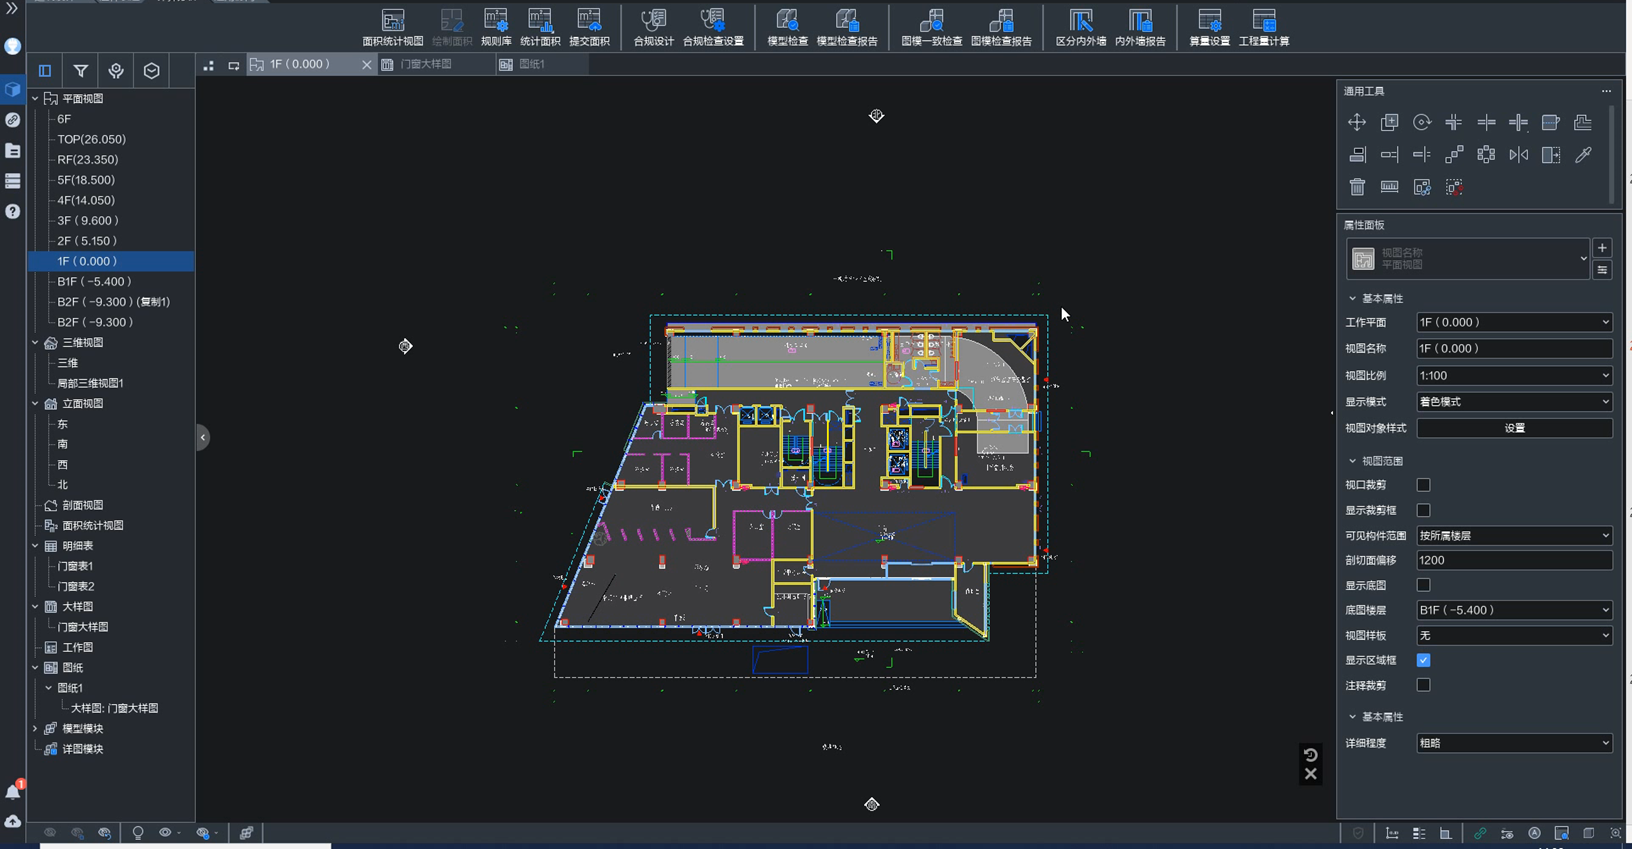The image size is (1632, 849).
Task: Open the 可见构件范围 dropdown
Action: (x=1514, y=535)
